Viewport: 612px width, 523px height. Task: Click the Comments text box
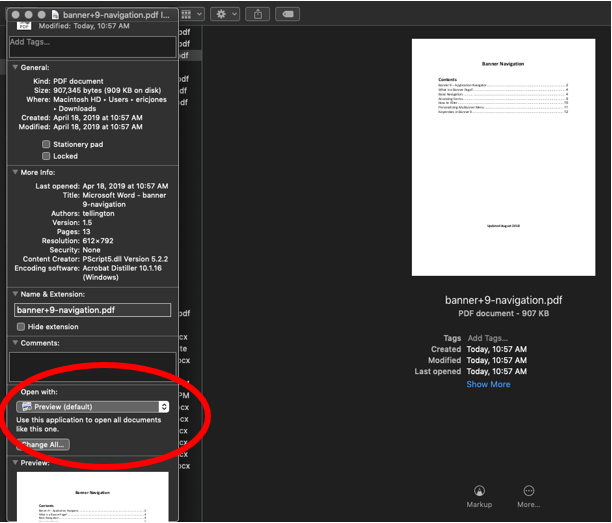point(93,367)
